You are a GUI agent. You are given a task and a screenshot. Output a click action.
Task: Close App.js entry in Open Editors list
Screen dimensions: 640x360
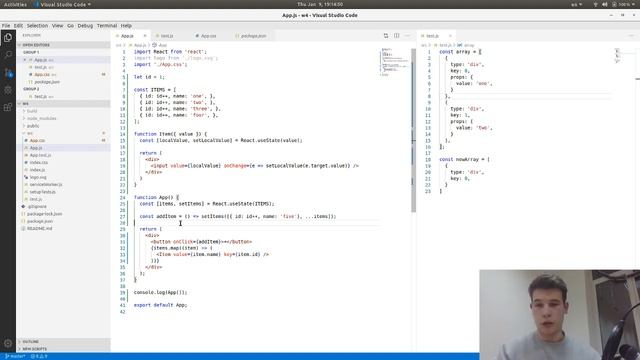pyautogui.click(x=25, y=60)
